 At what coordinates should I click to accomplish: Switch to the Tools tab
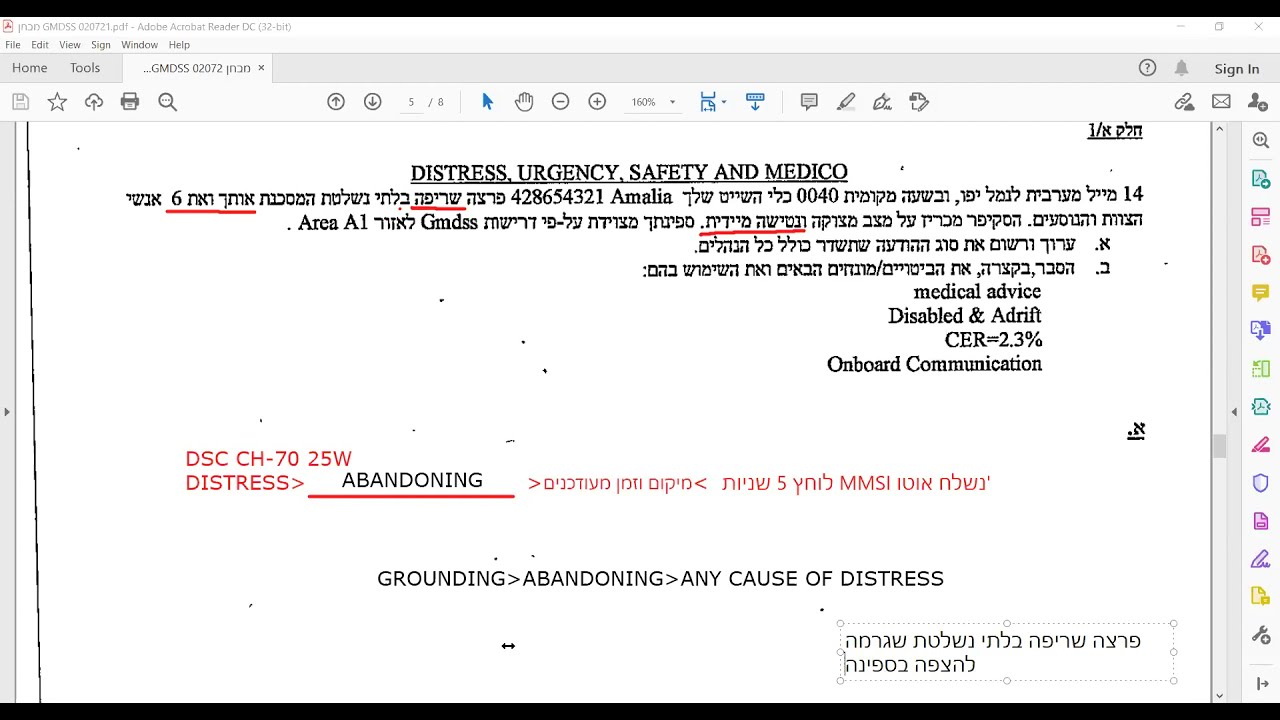click(85, 68)
